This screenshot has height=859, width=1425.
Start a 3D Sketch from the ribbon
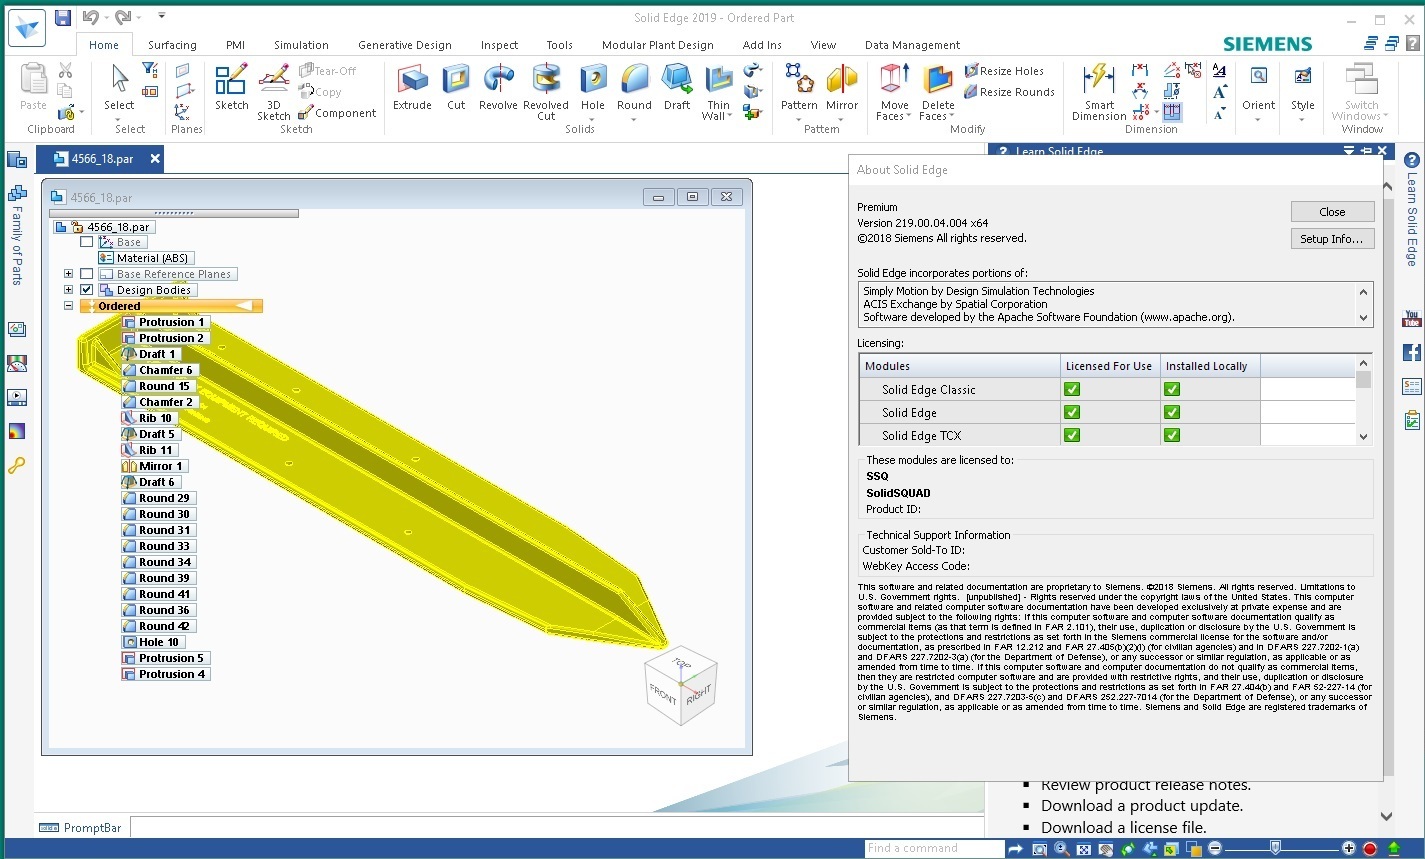pyautogui.click(x=273, y=92)
